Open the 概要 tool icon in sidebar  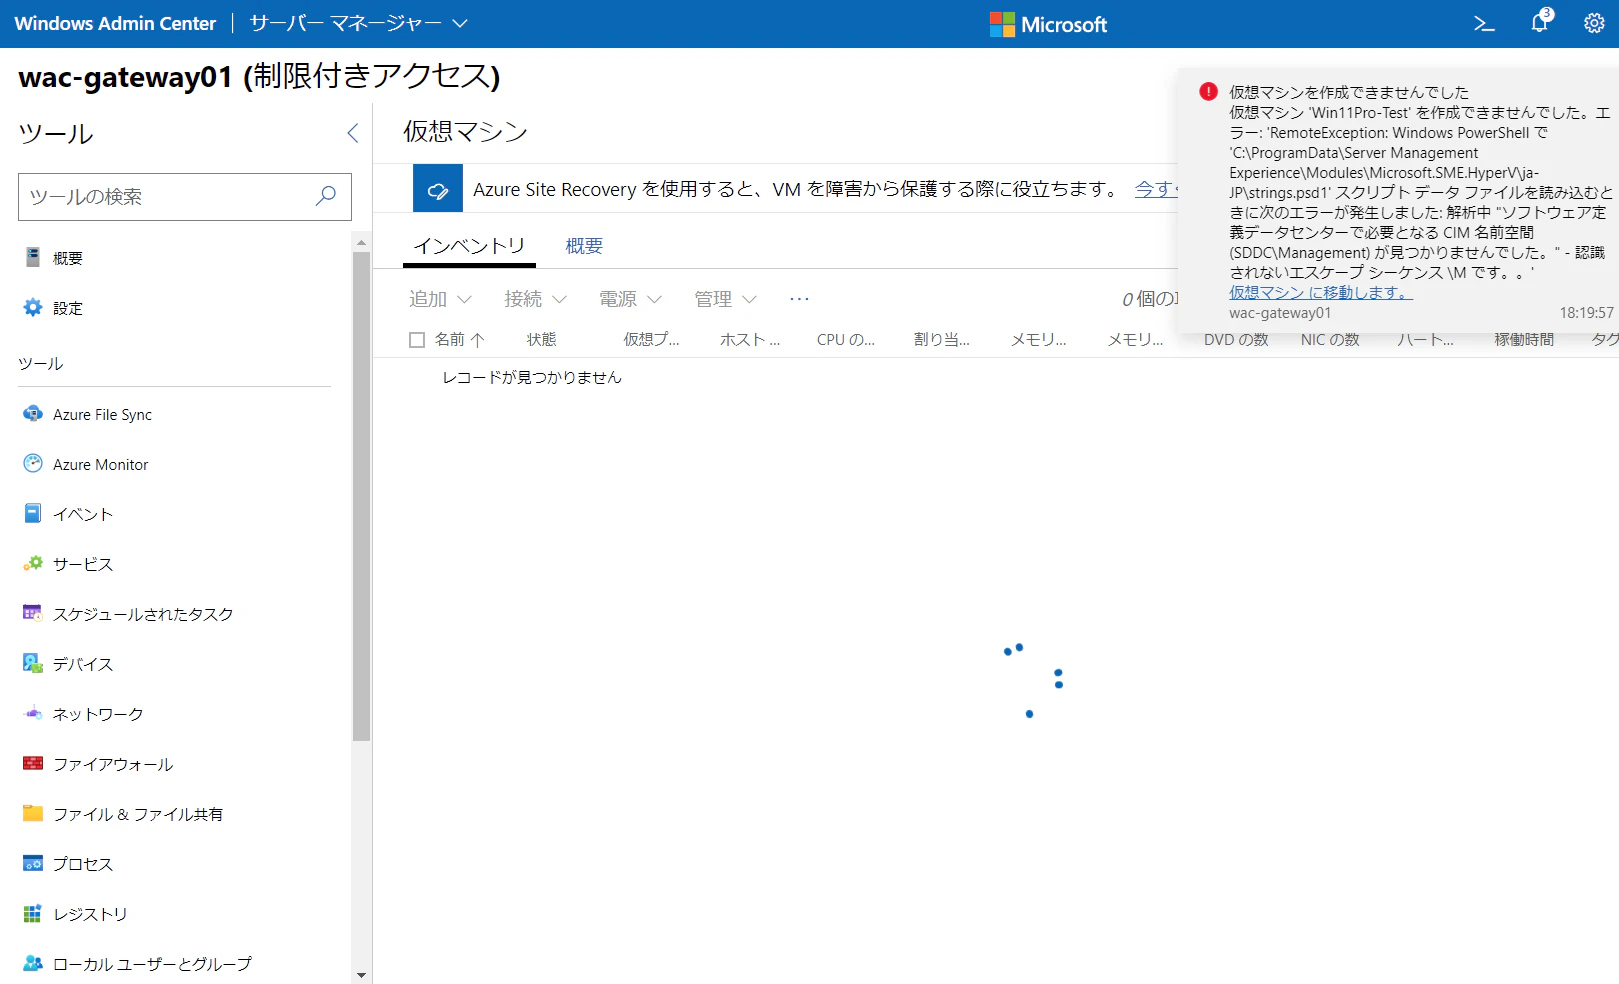(x=33, y=257)
